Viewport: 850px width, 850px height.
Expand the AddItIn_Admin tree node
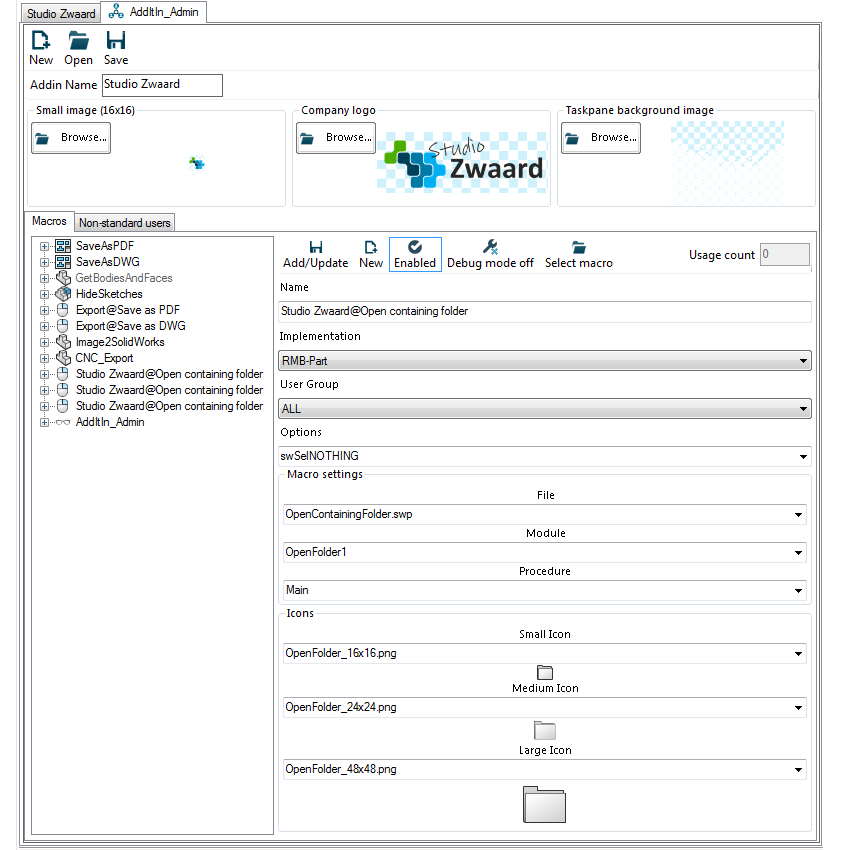[x=44, y=422]
